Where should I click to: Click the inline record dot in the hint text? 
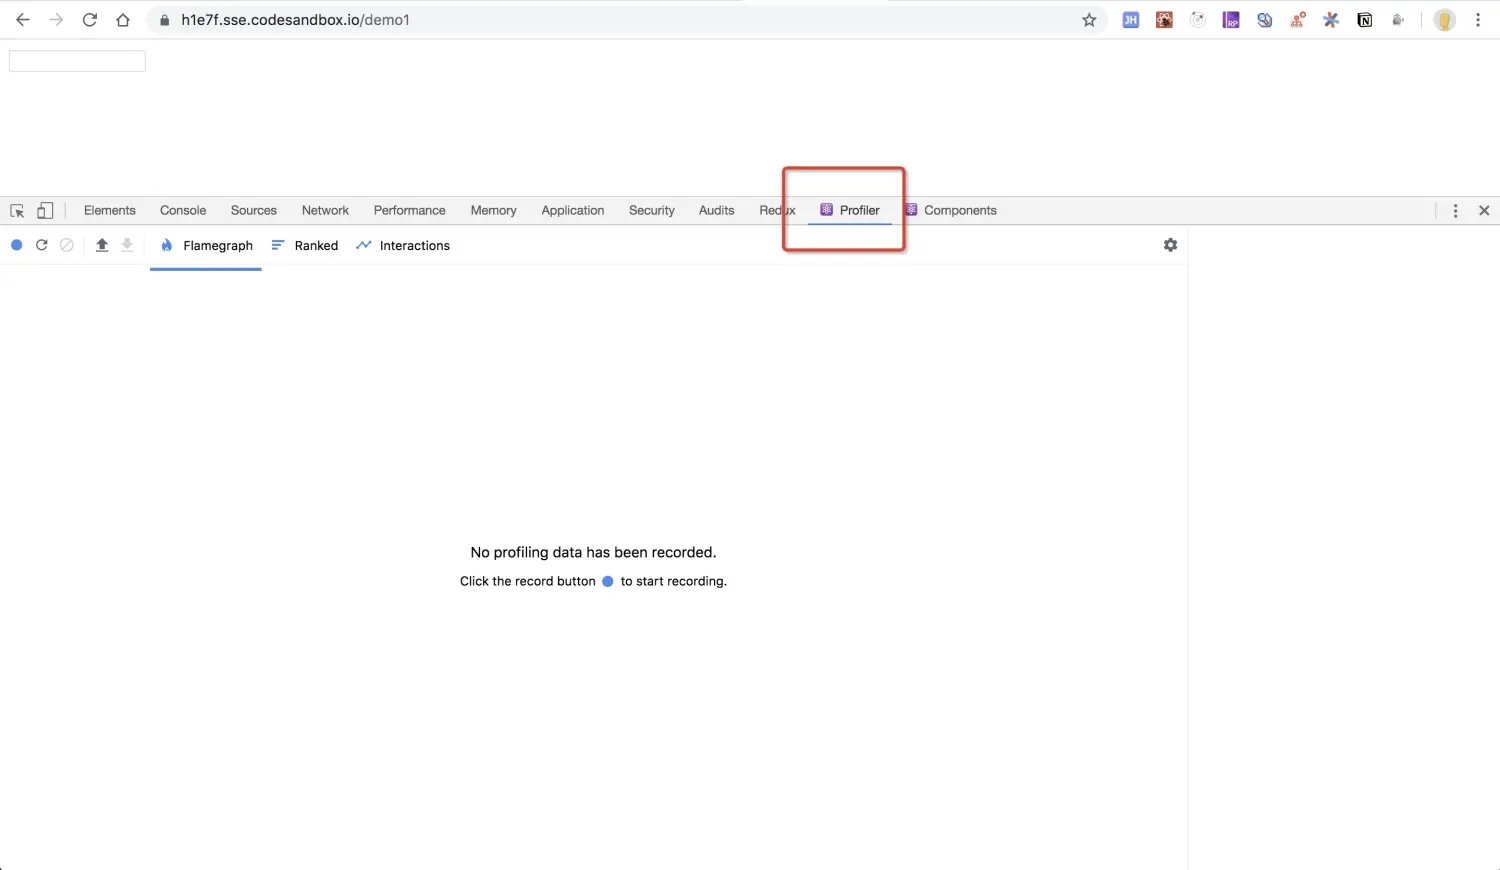tap(607, 581)
